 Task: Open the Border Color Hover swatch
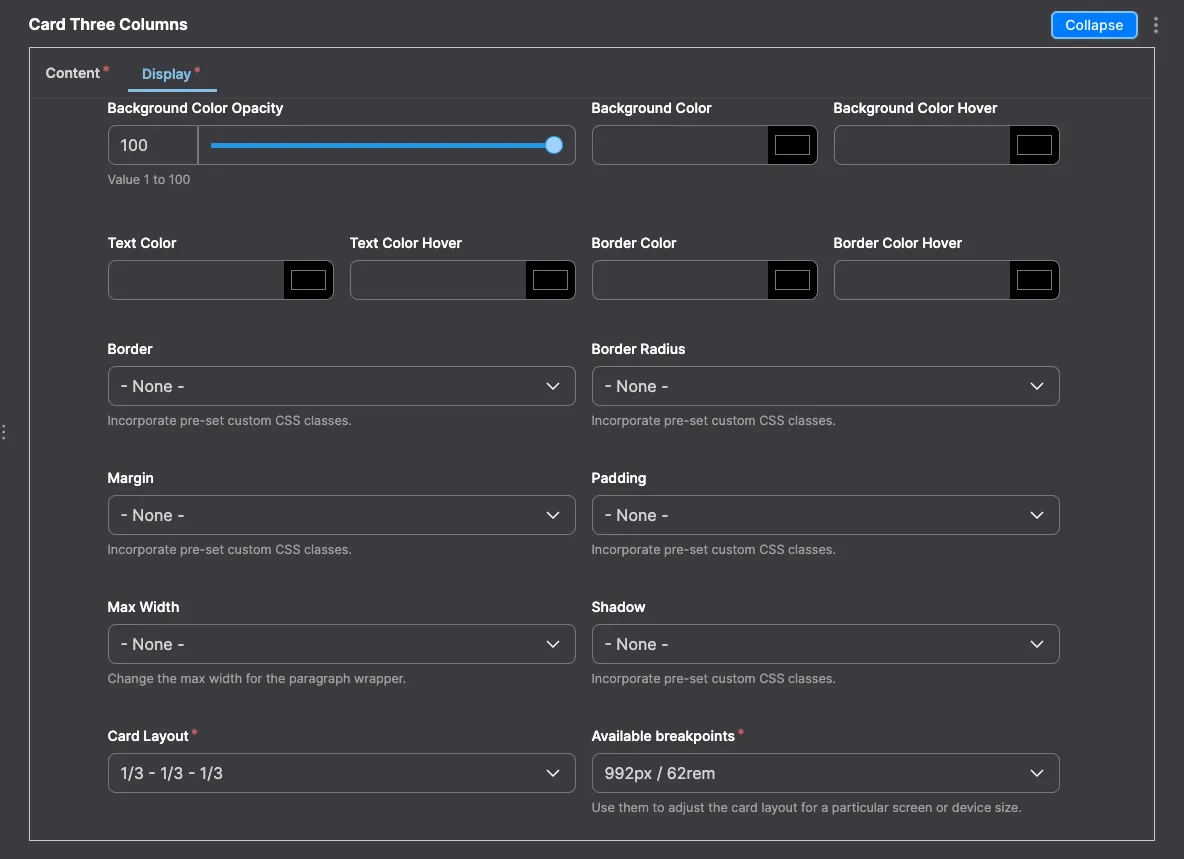coord(1034,280)
